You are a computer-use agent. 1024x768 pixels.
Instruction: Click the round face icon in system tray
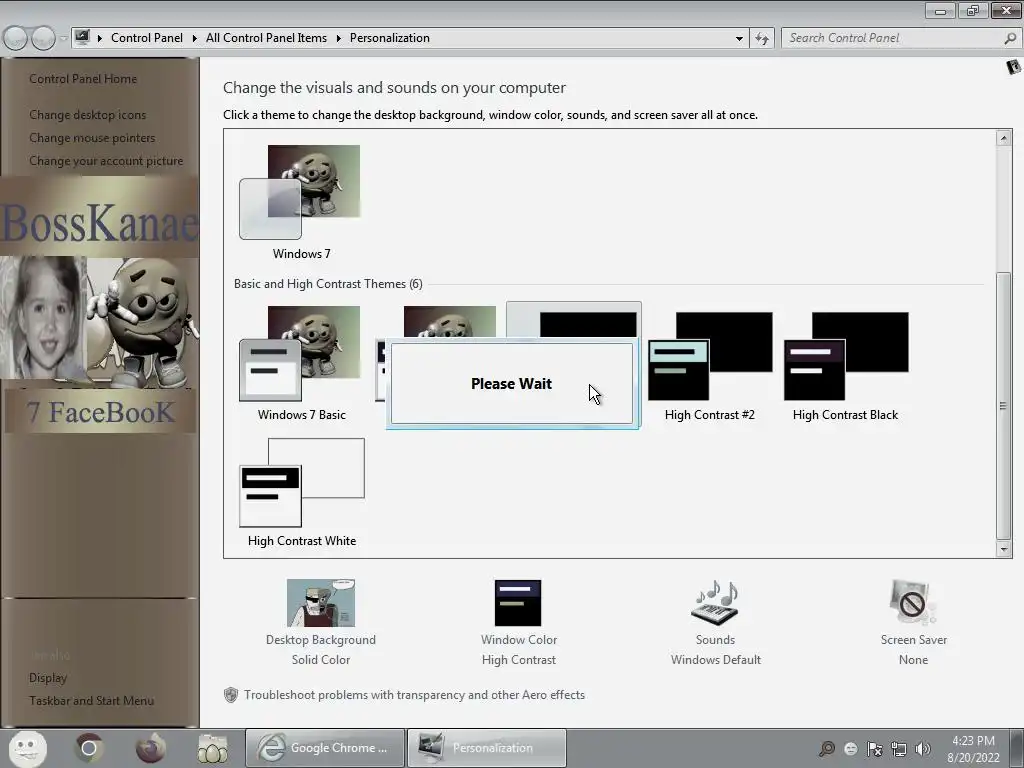pos(850,748)
